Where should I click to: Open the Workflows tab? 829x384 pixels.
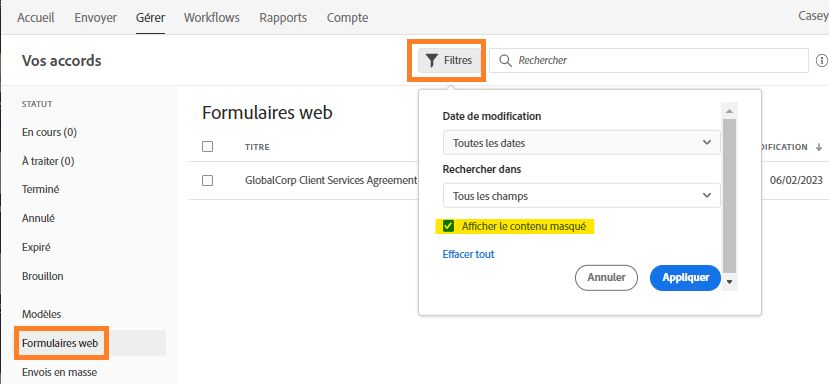211,17
